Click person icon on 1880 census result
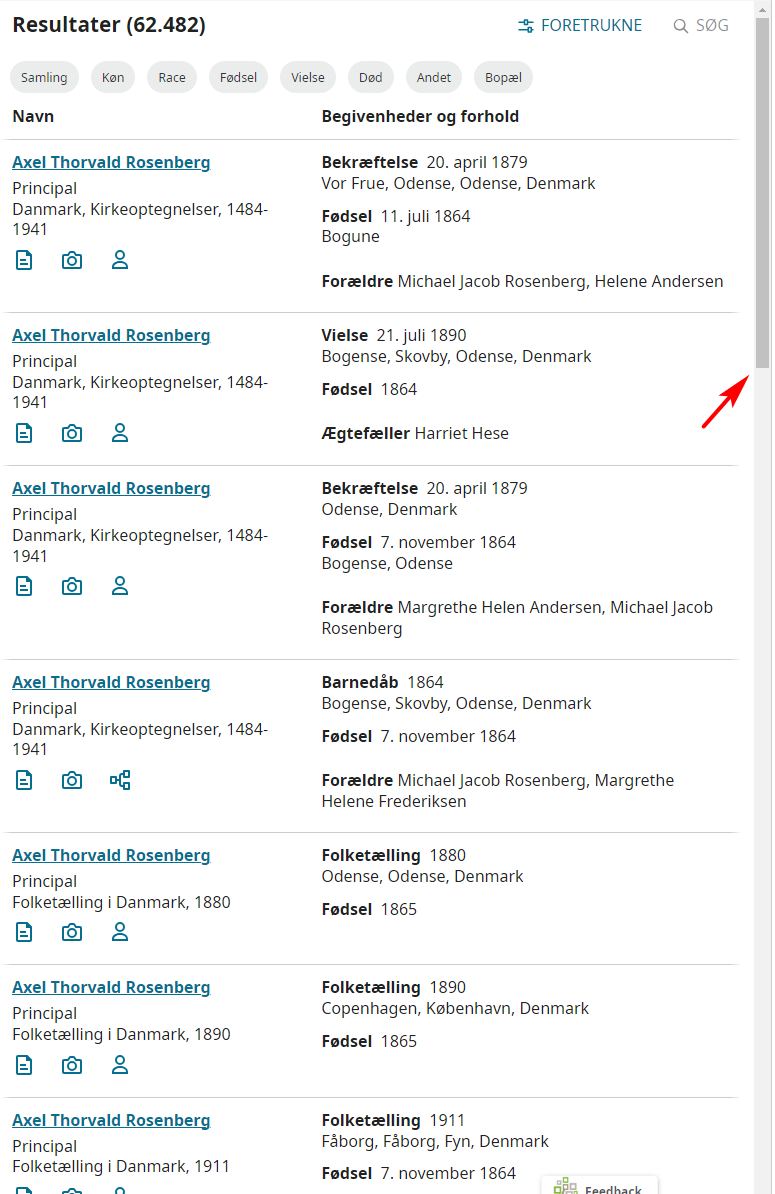This screenshot has width=775, height=1194. click(x=120, y=932)
